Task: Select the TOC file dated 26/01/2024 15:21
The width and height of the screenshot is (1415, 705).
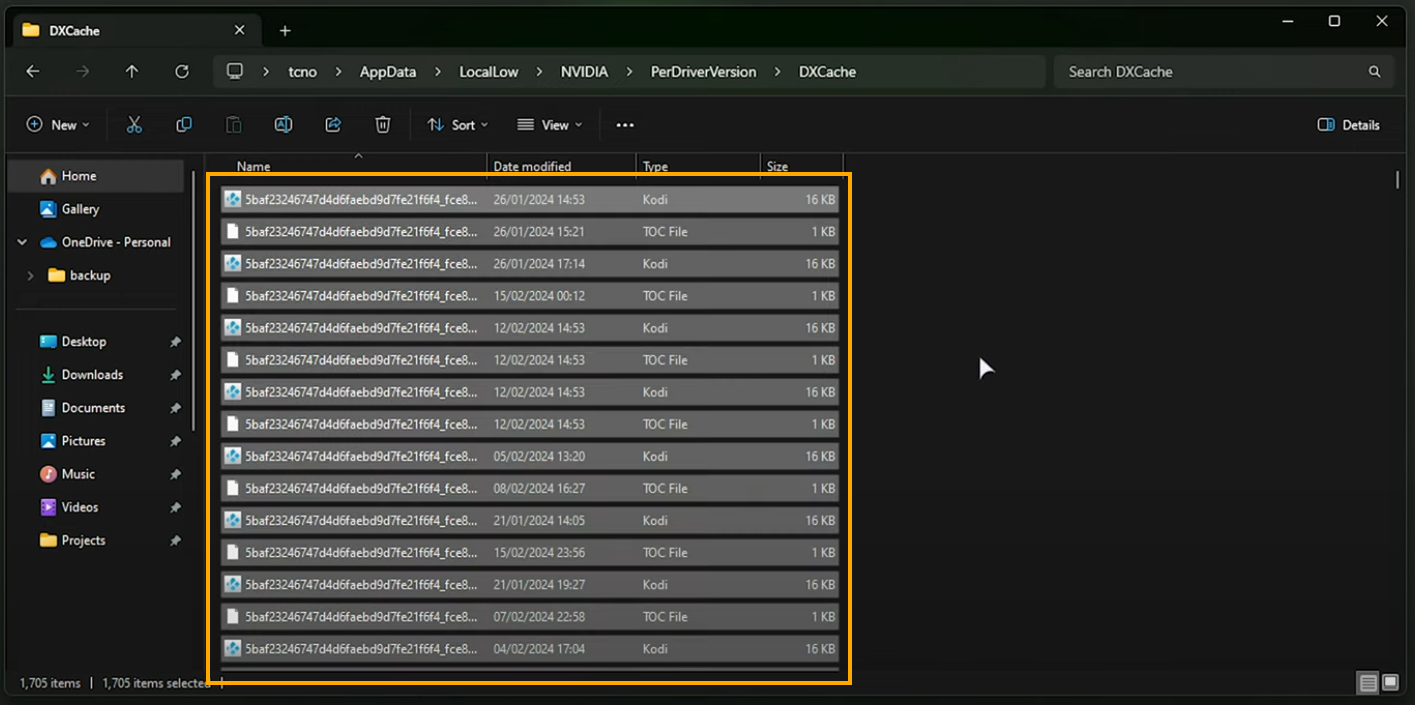Action: [530, 232]
